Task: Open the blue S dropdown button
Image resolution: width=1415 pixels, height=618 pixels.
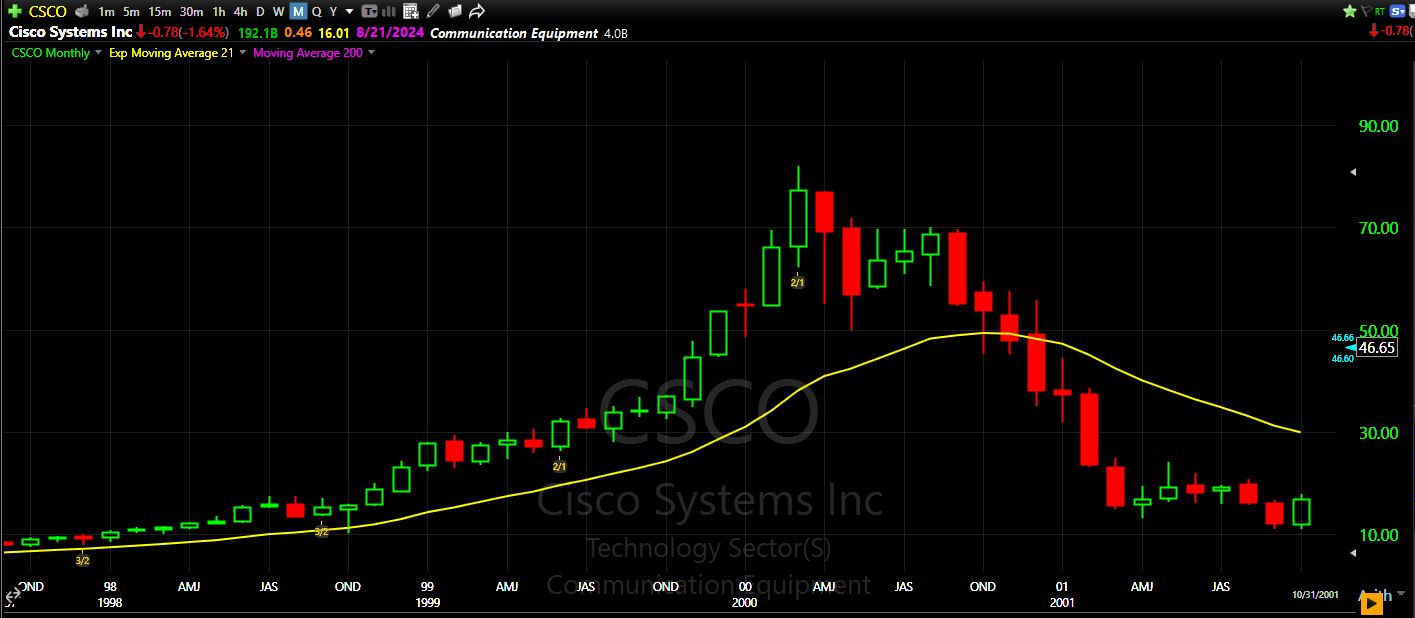Action: [x=1397, y=11]
